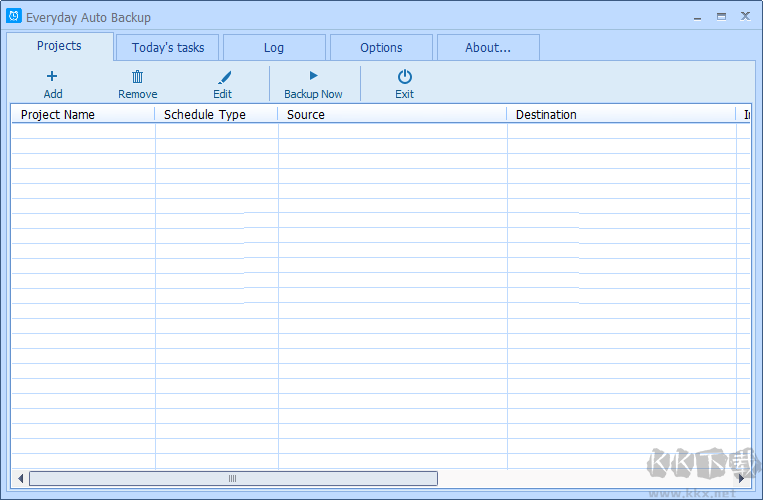
Task: Sort by Project Name column header
Action: [83, 115]
